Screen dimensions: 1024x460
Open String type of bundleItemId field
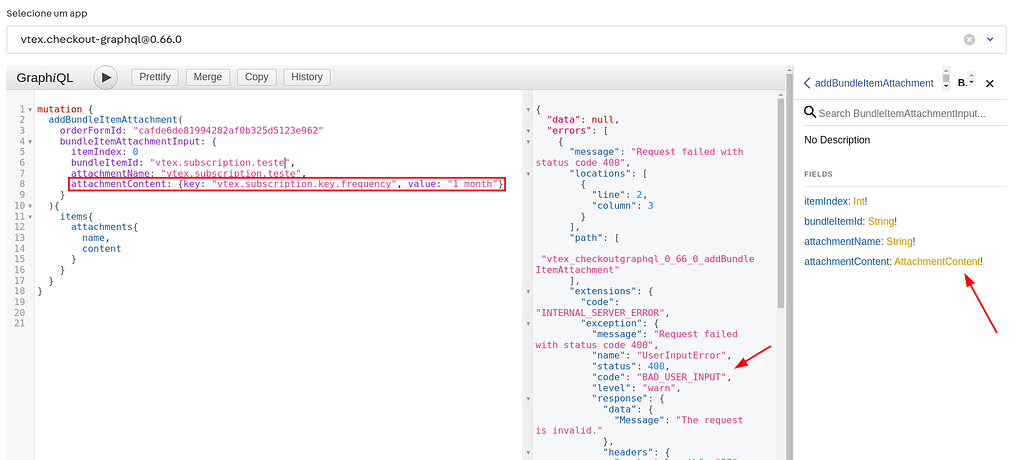(881, 222)
